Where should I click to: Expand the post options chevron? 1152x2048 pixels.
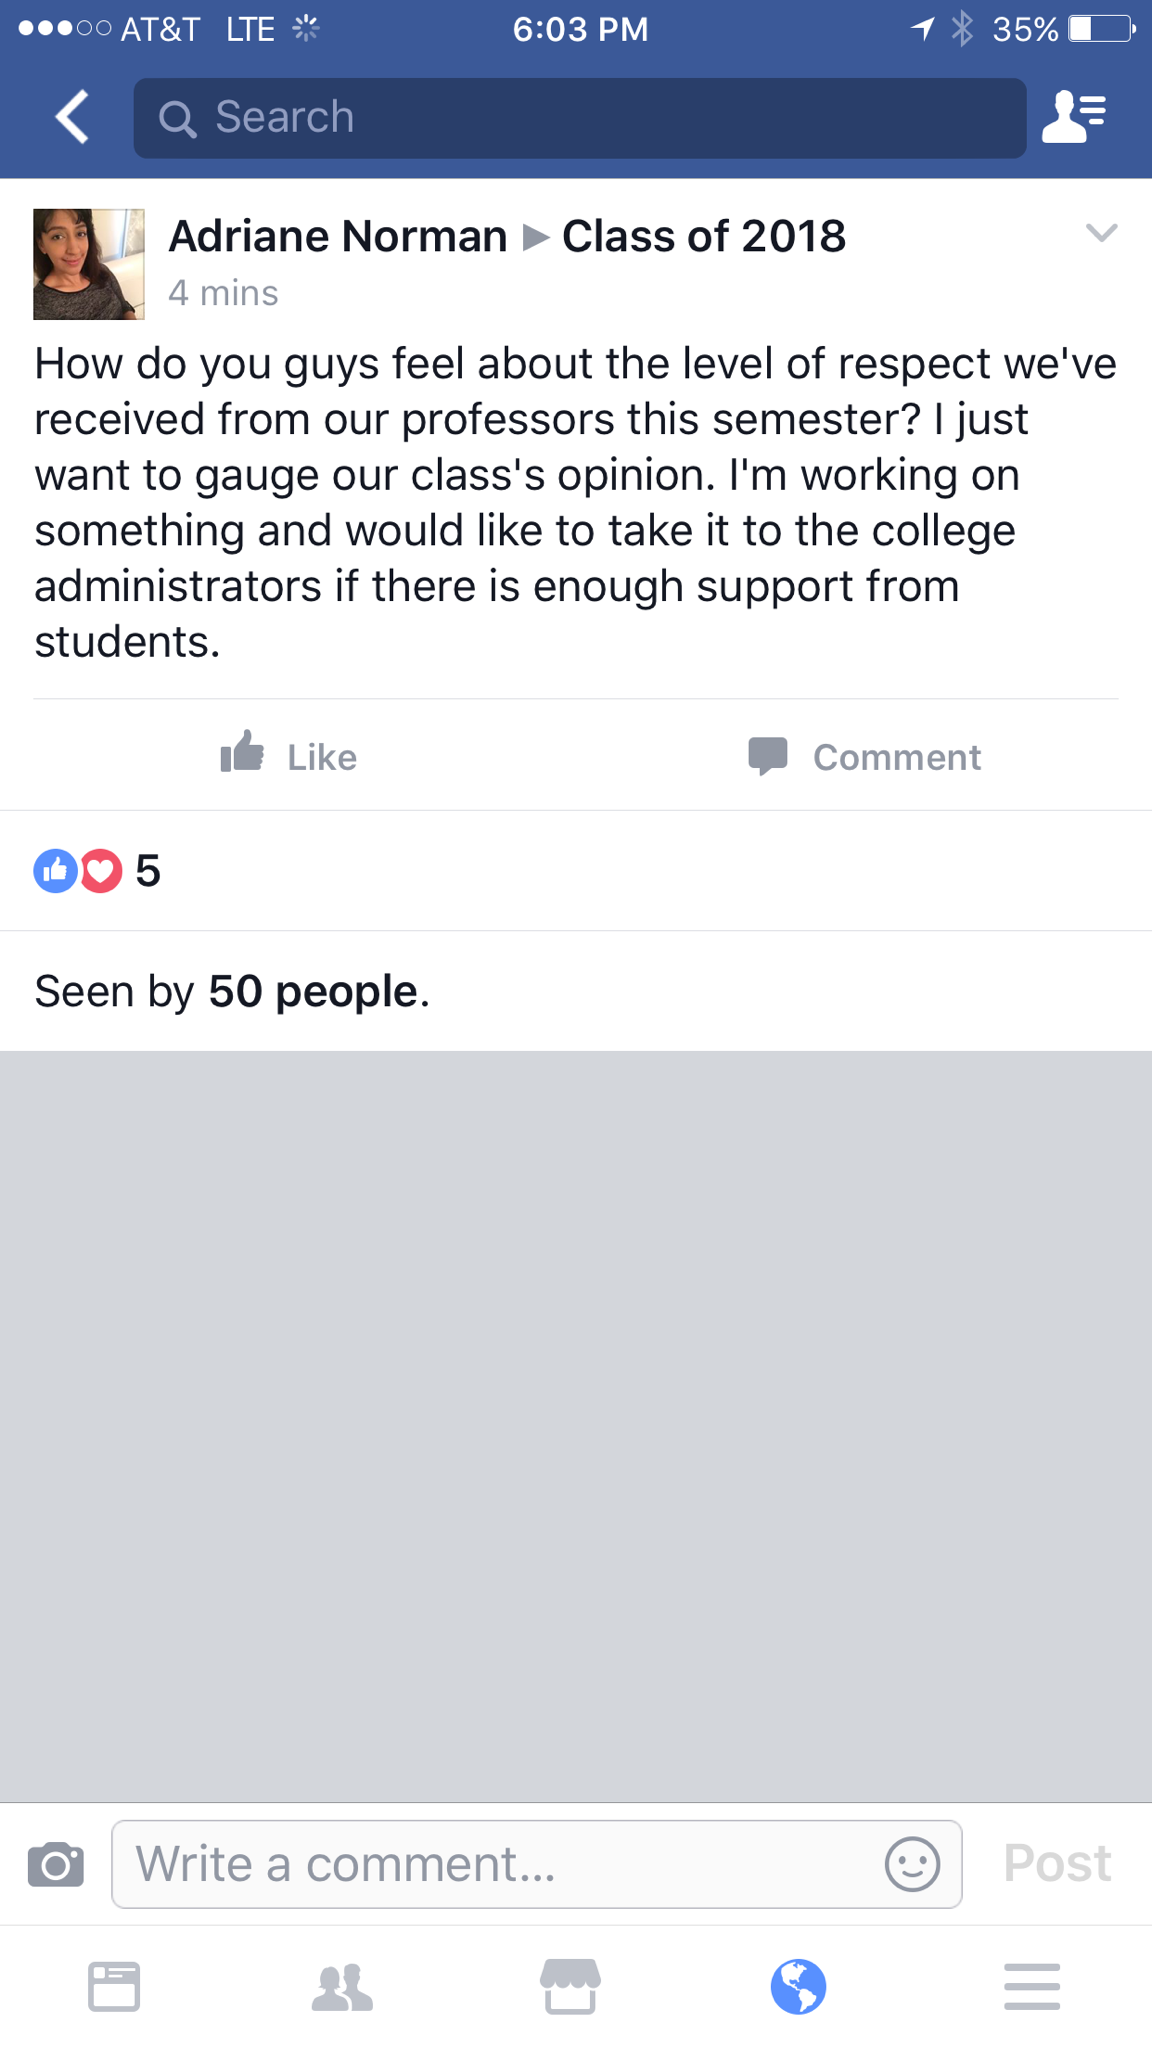point(1100,234)
